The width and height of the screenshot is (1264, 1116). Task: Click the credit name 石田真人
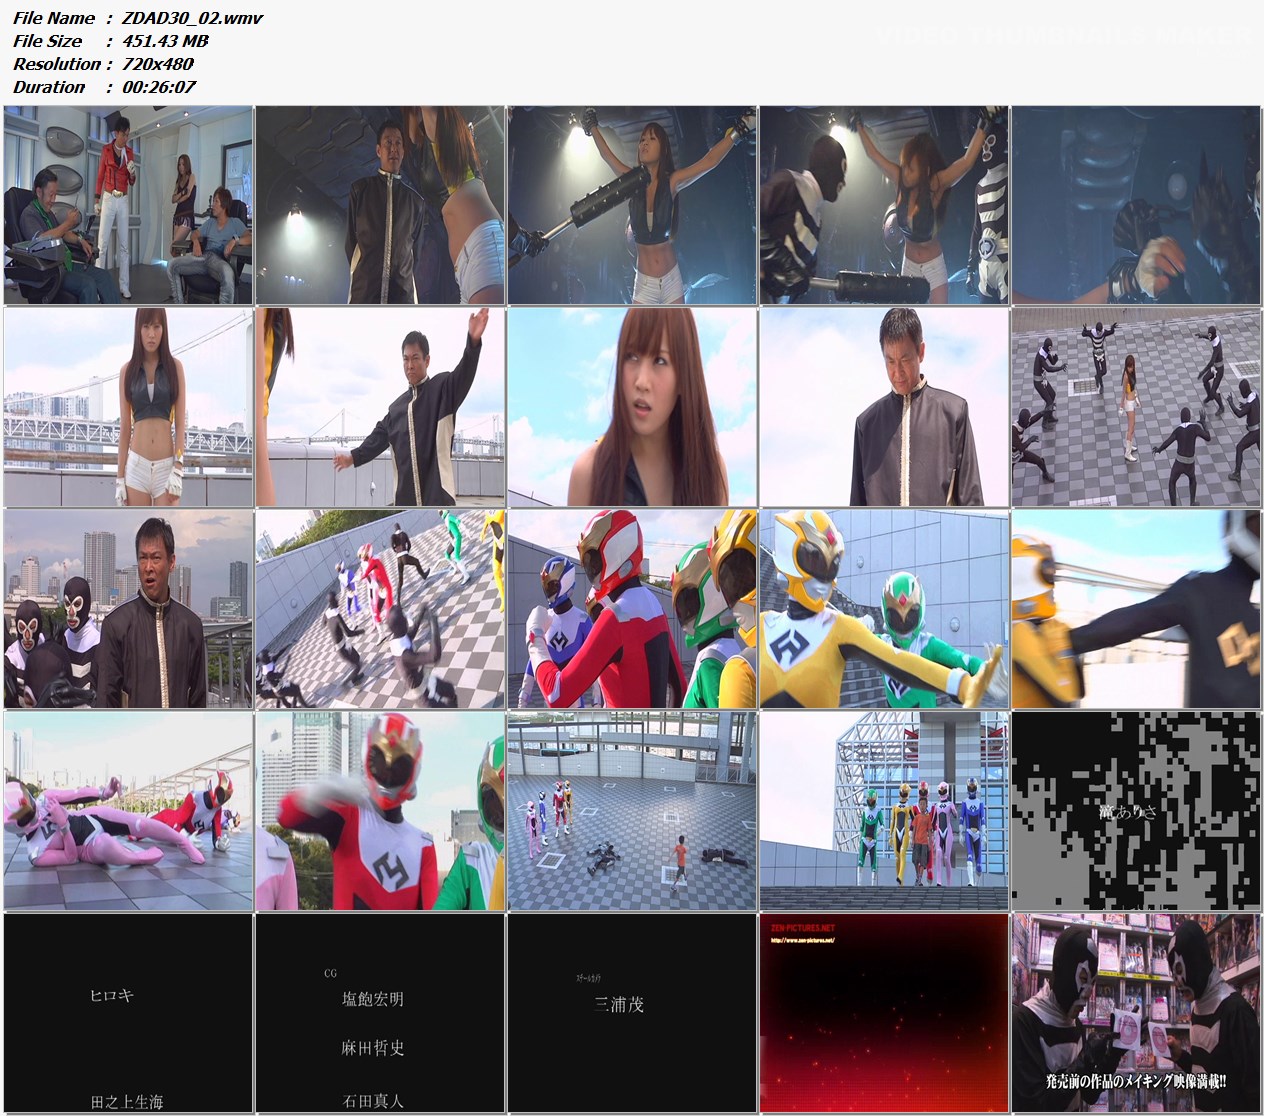point(373,1101)
